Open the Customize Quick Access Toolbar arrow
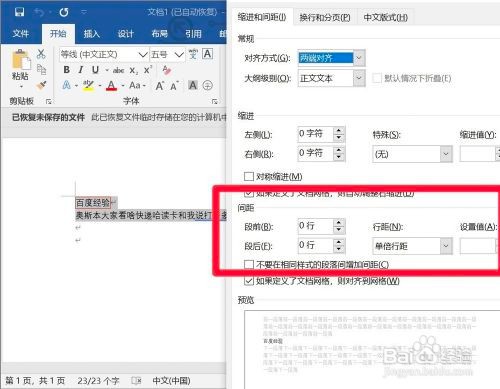The image size is (500, 389). [x=83, y=13]
